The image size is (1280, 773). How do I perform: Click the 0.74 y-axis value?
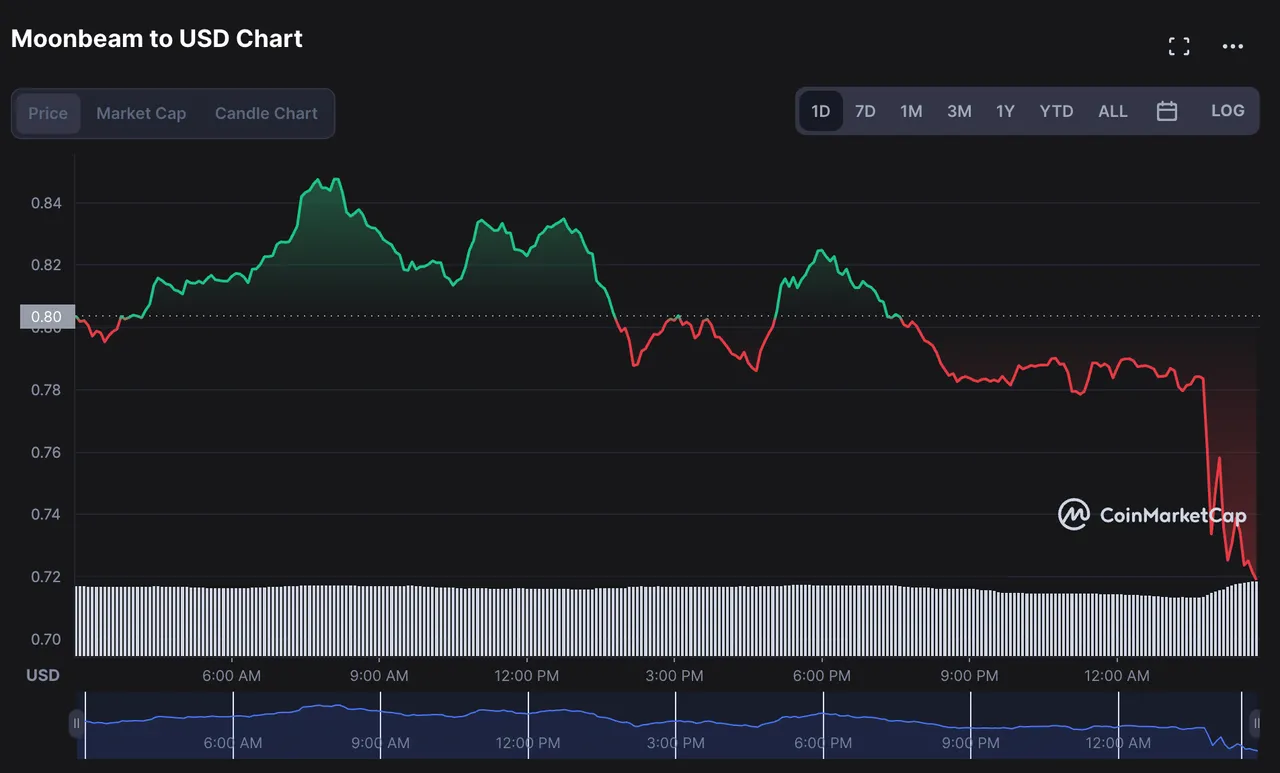point(46,514)
